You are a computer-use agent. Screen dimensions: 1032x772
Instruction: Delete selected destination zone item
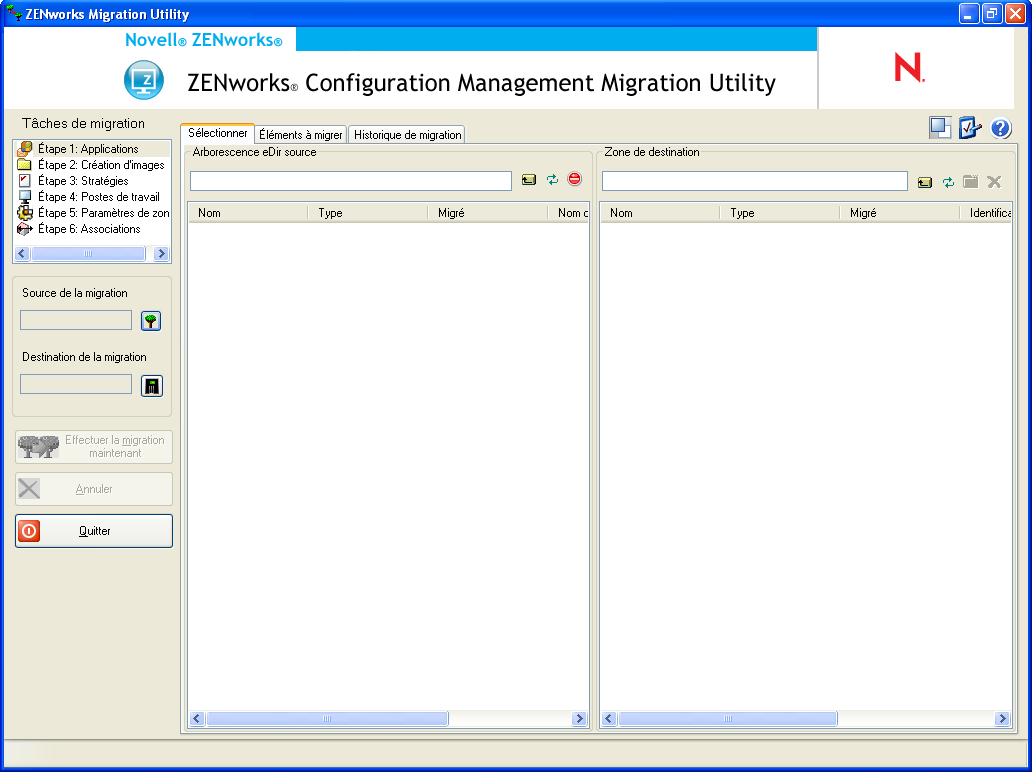point(994,182)
